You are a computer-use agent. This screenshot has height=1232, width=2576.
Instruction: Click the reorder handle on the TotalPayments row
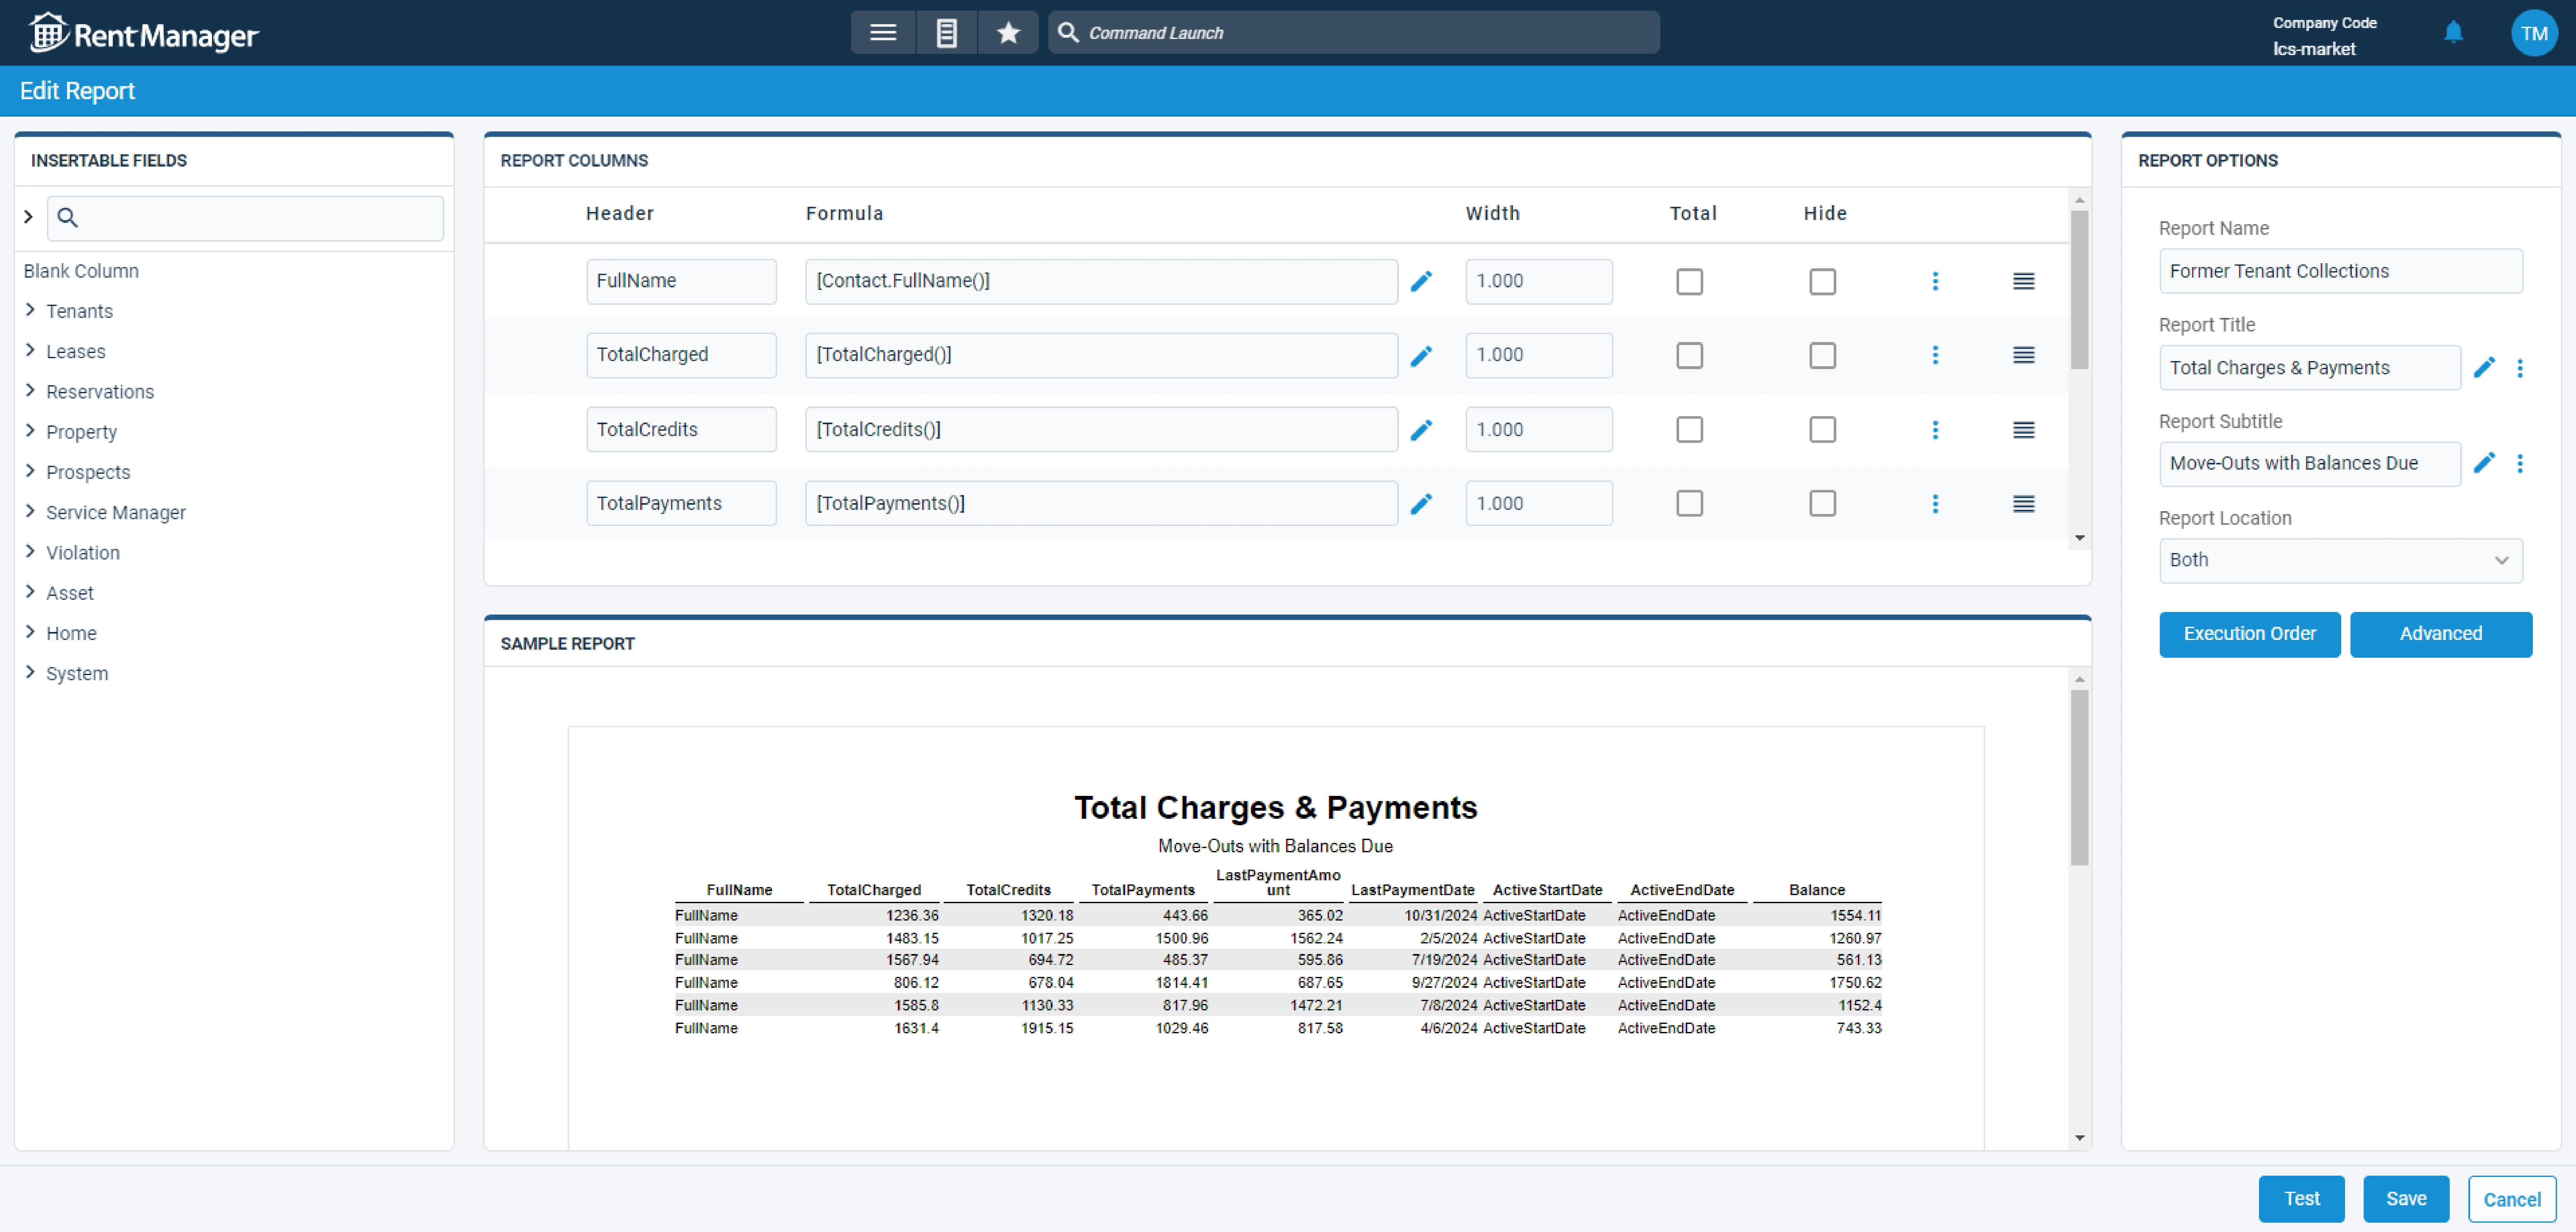2024,503
